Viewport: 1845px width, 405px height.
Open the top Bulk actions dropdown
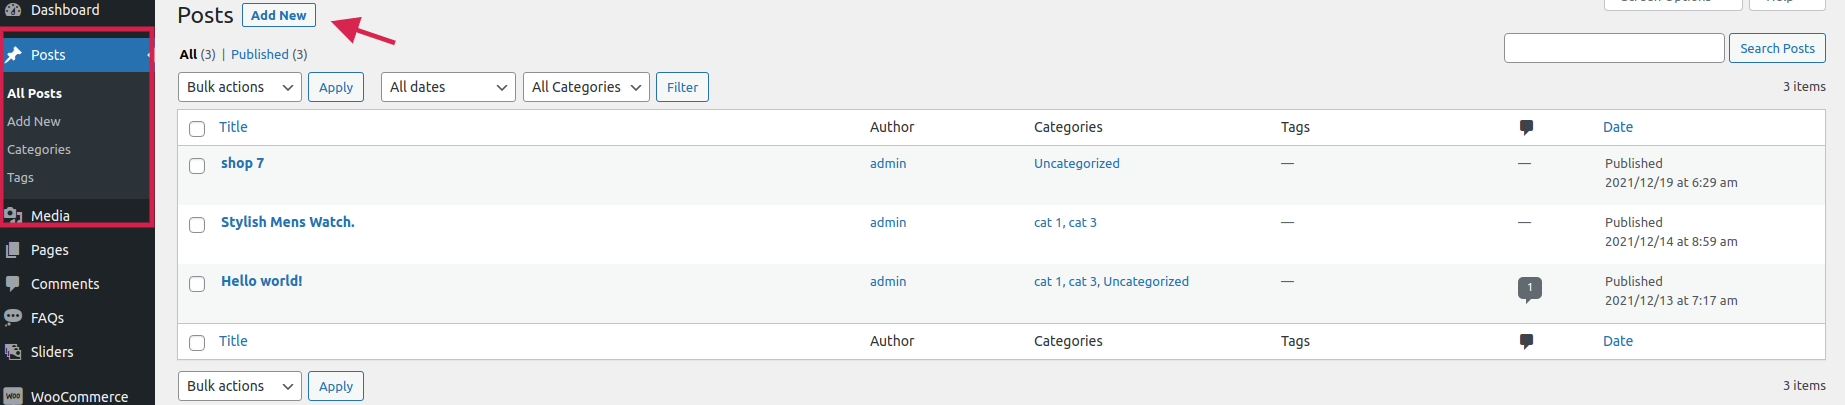[x=240, y=88]
